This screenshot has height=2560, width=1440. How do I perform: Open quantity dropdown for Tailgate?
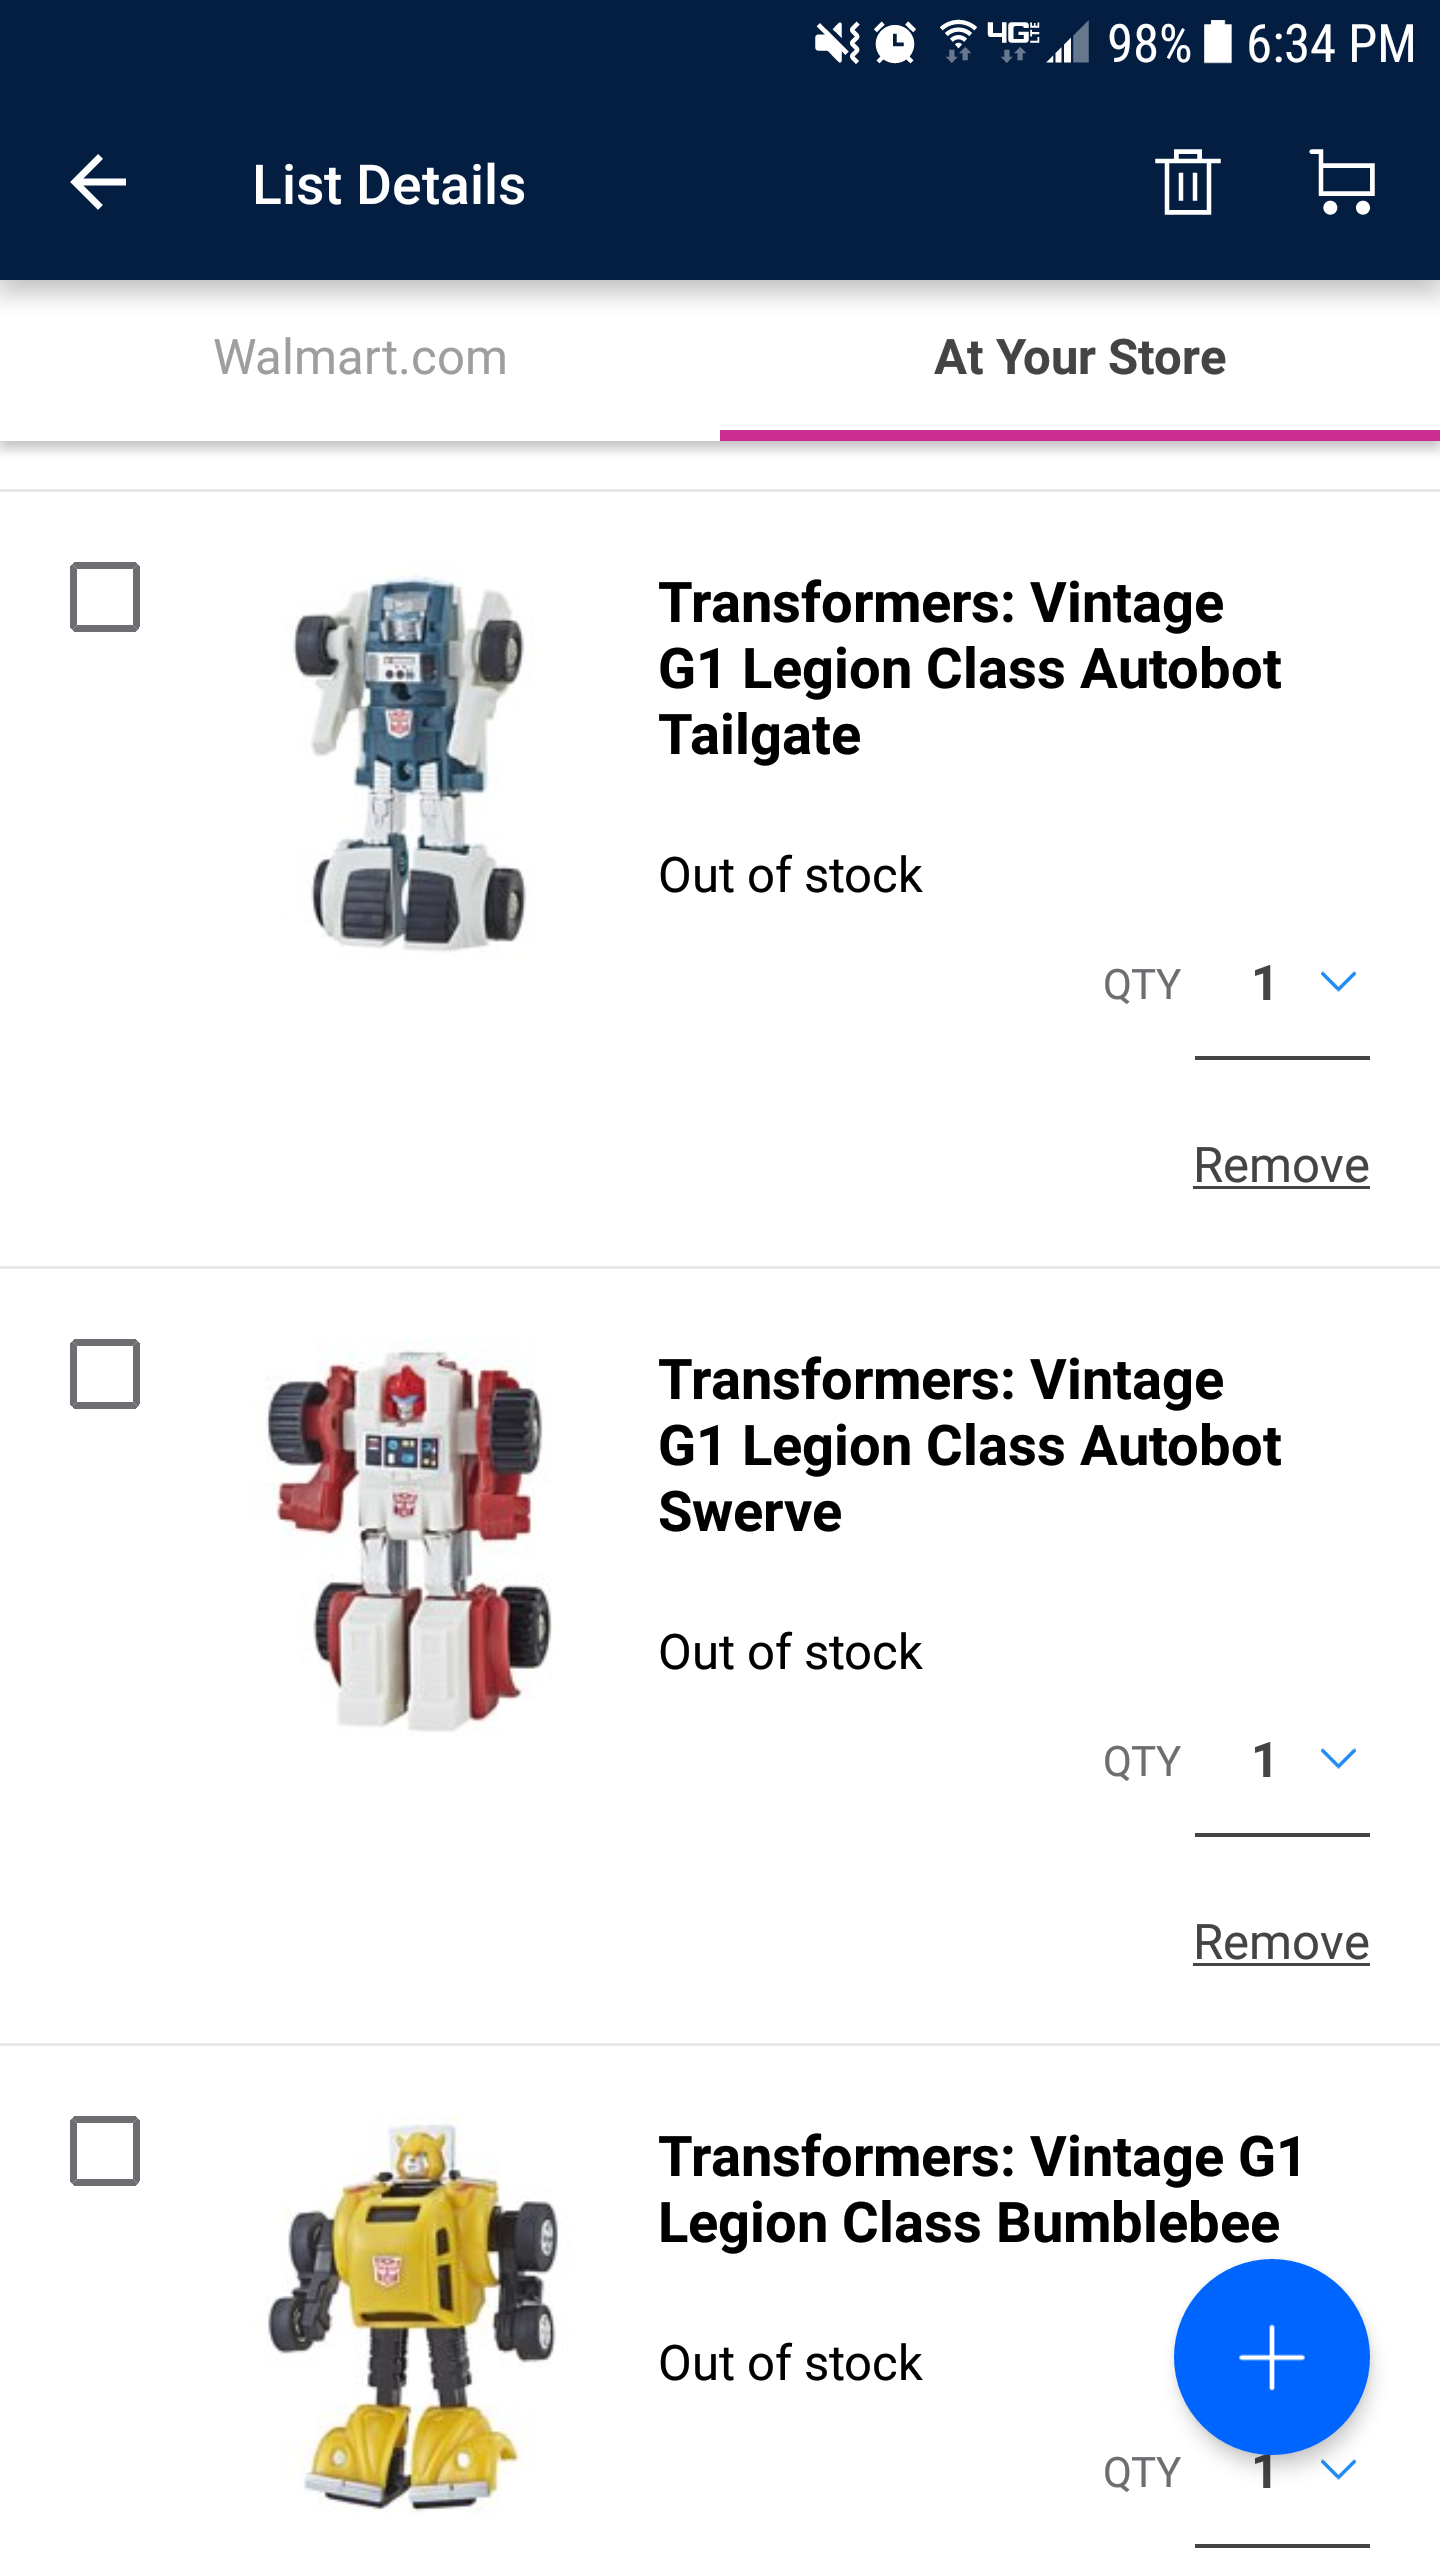(x=1337, y=983)
